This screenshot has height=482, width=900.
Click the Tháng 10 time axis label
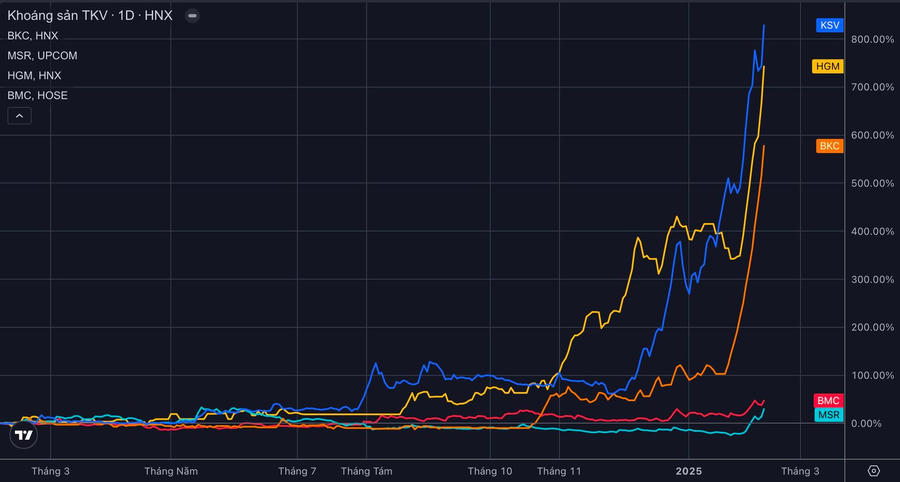click(x=490, y=470)
